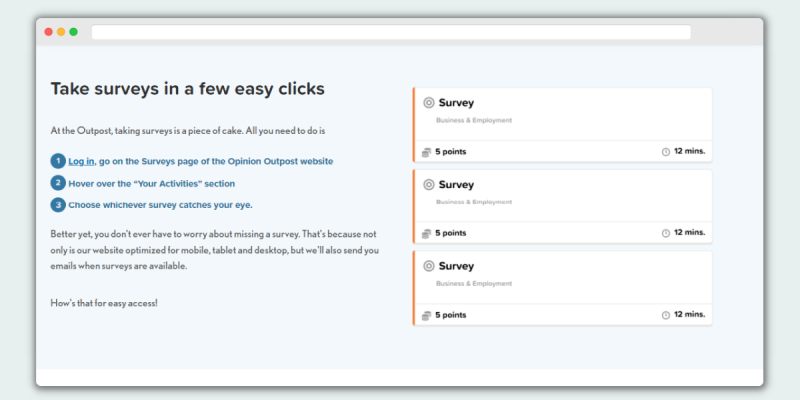Image resolution: width=800 pixels, height=400 pixels.
Task: Click the target icon on third Survey card
Action: pos(429,266)
